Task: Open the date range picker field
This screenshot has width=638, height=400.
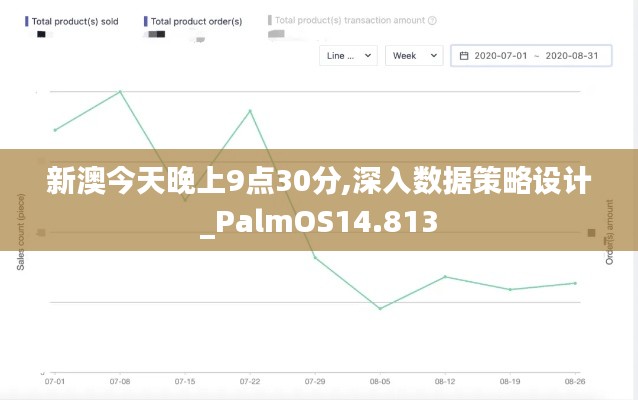Action: [531, 56]
